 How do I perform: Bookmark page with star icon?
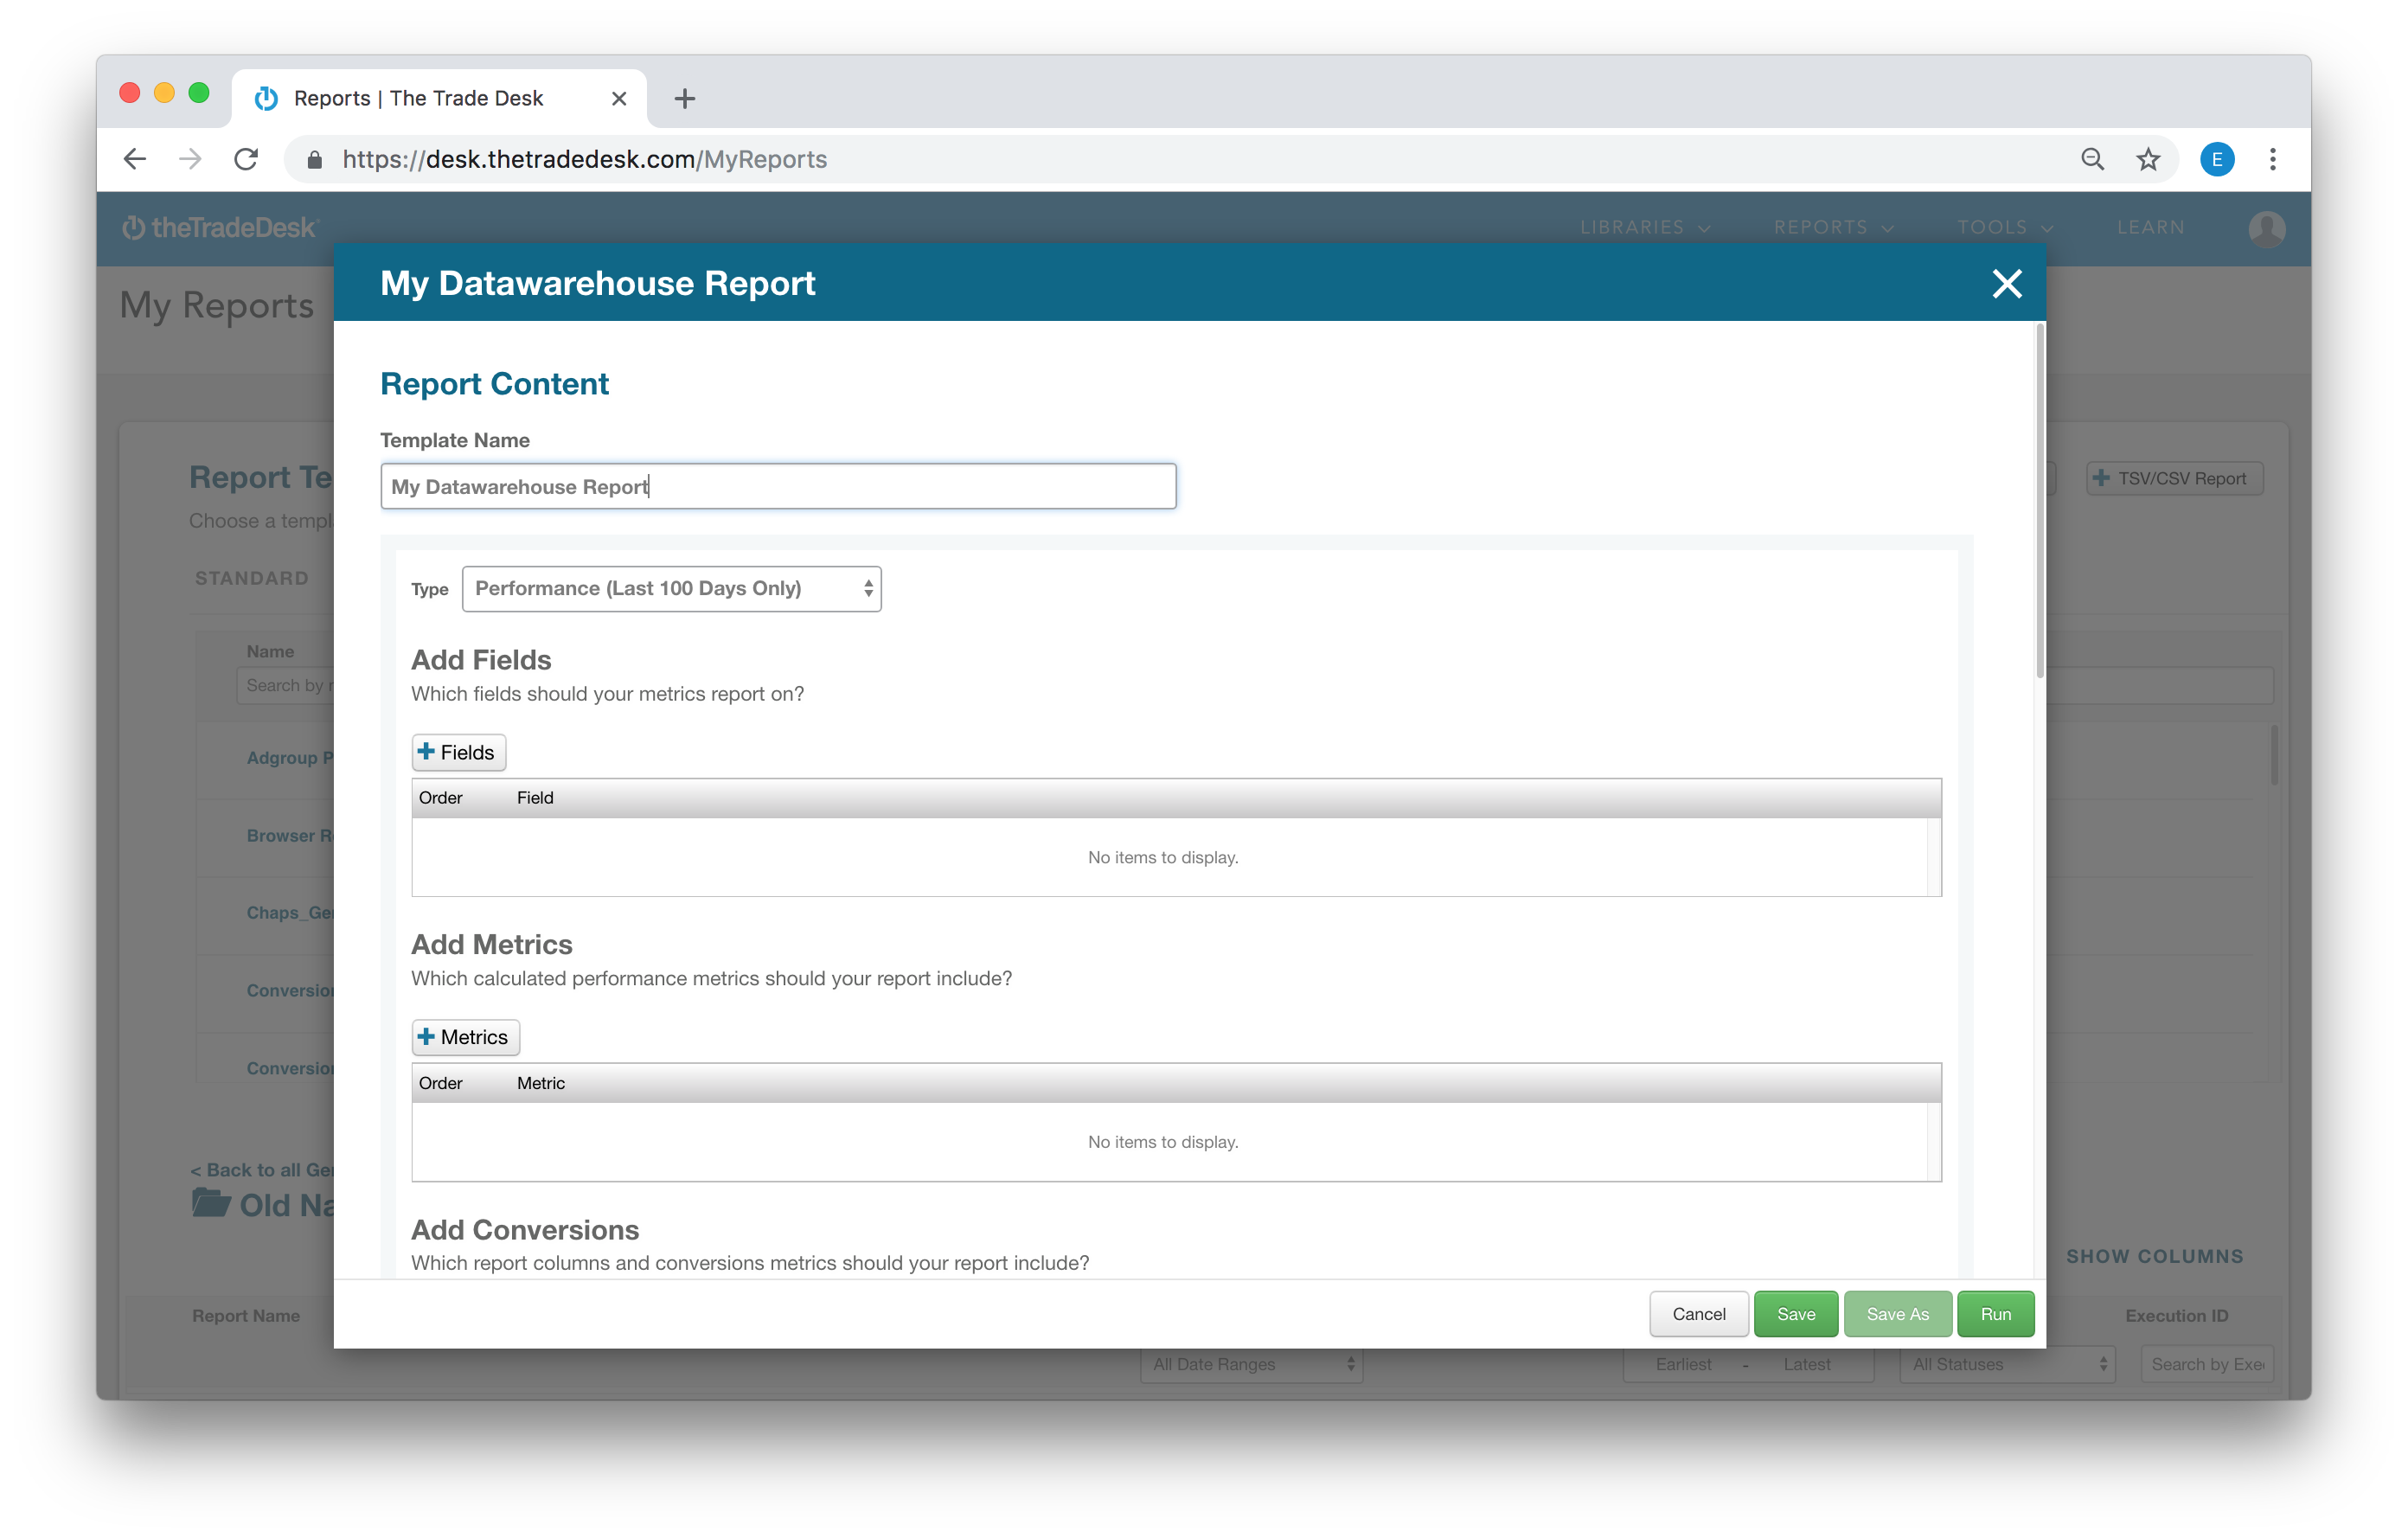pyautogui.click(x=2148, y=159)
